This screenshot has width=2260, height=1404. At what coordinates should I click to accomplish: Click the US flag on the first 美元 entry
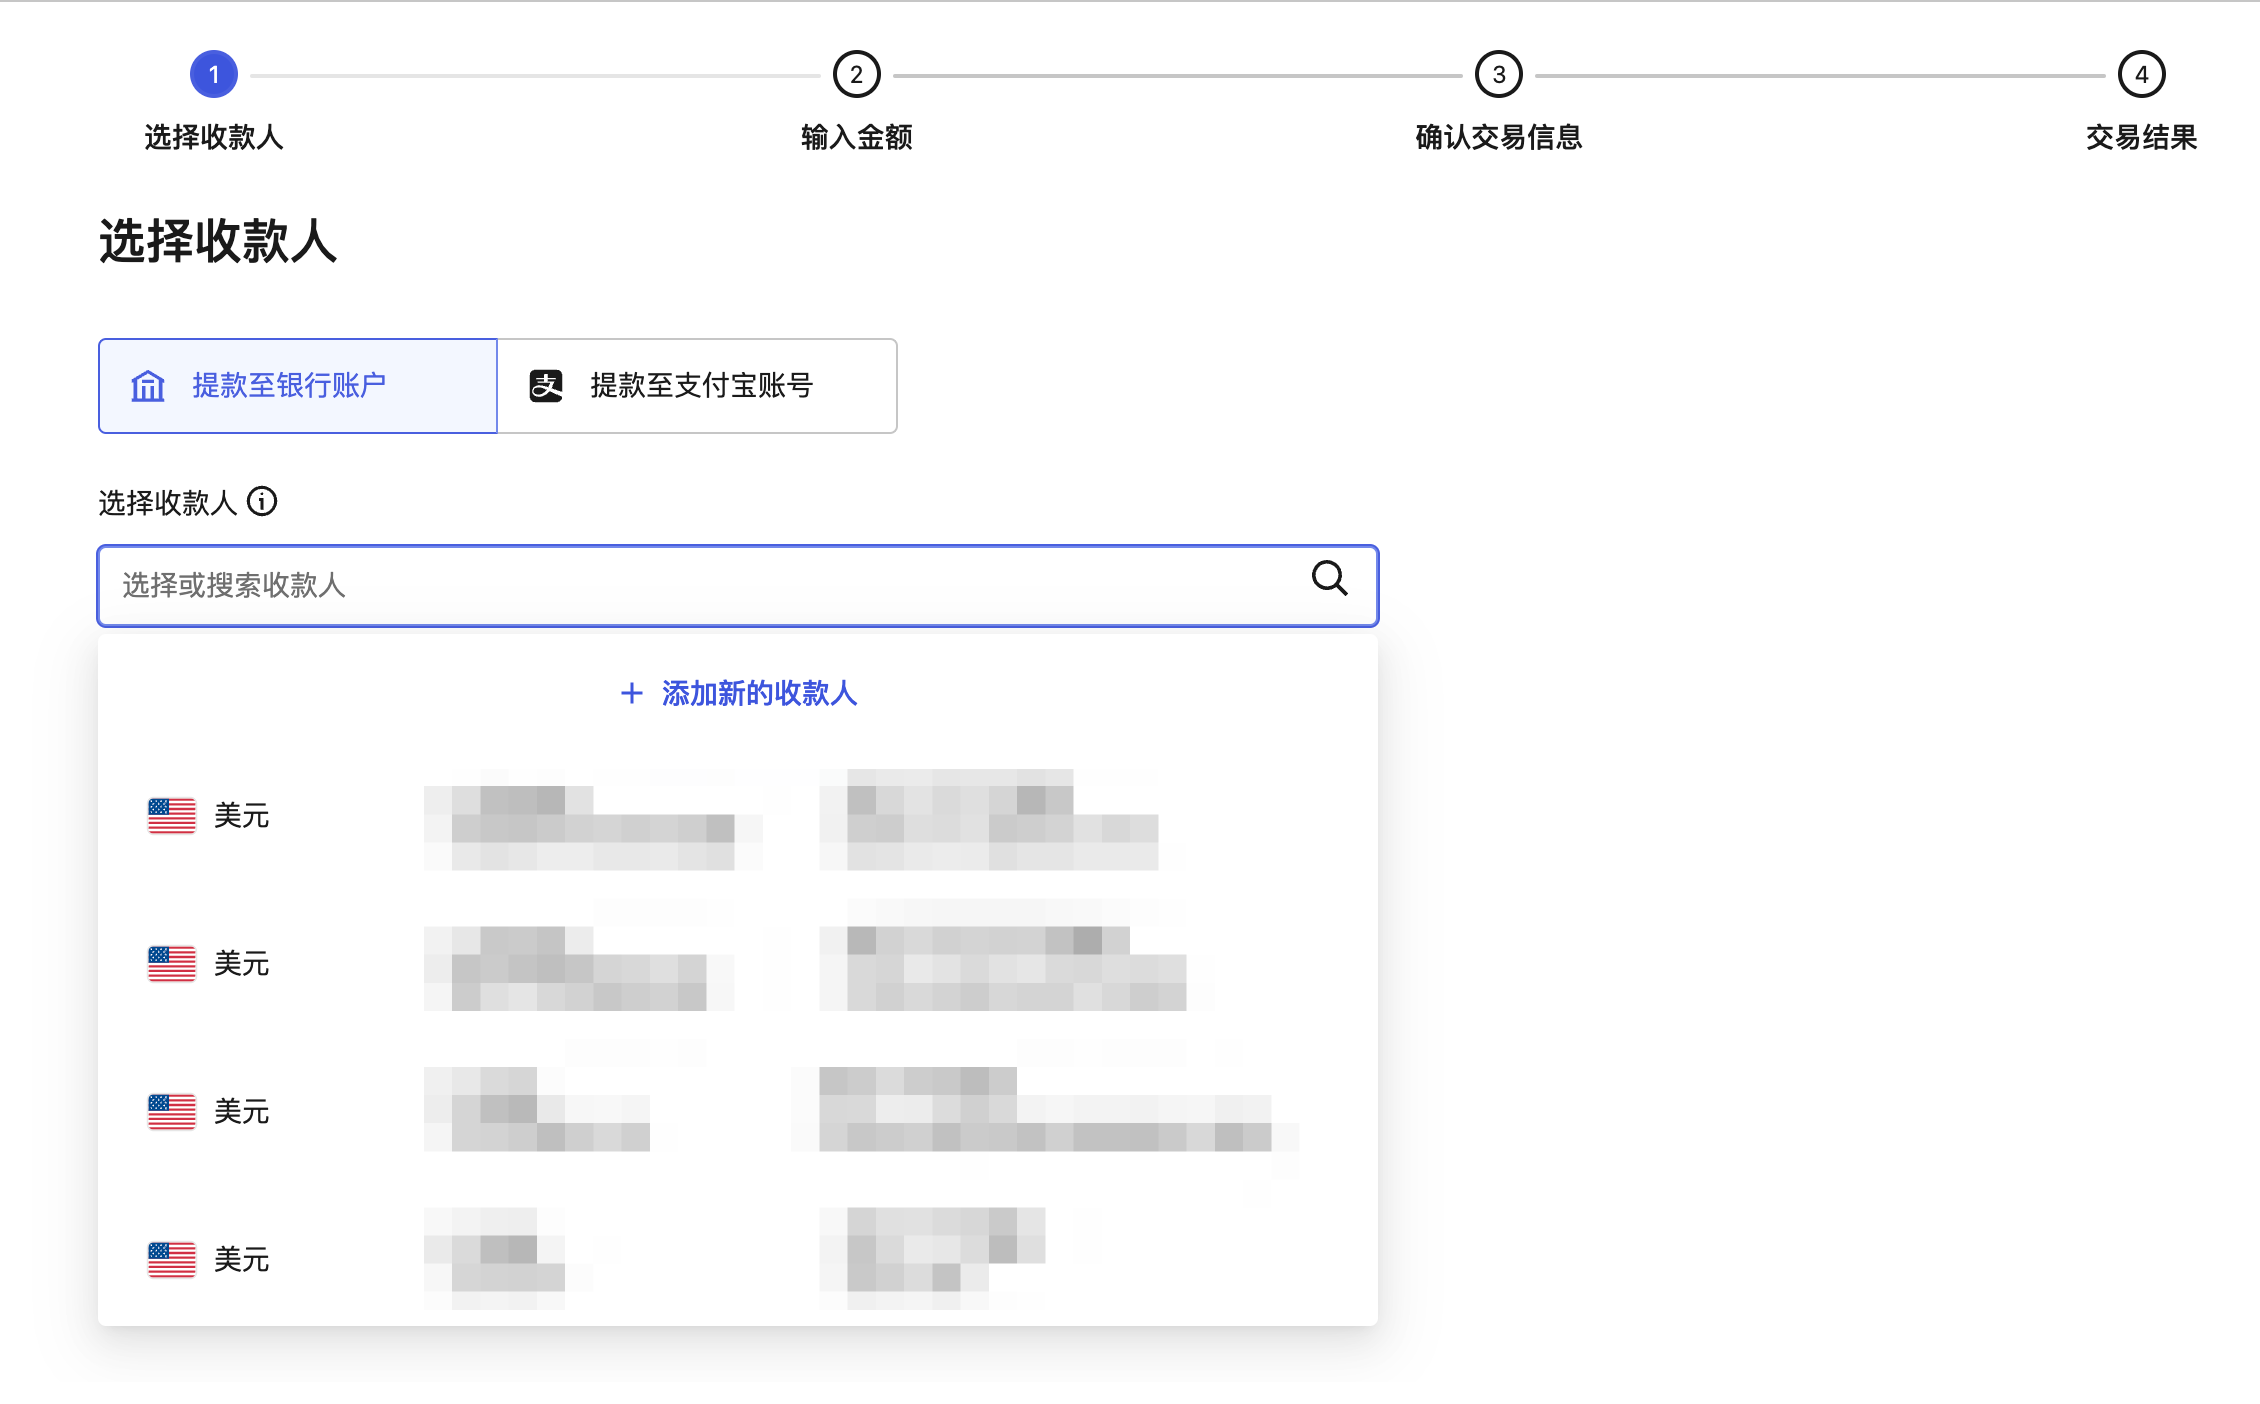pos(170,816)
